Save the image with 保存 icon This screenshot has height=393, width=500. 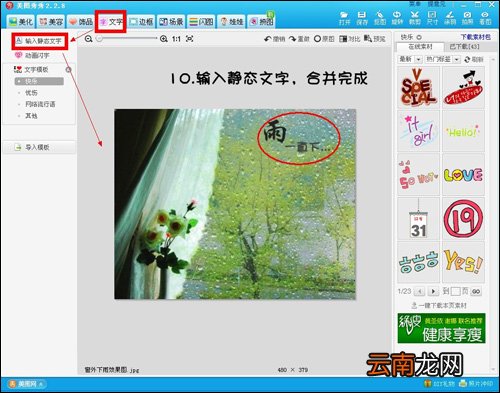pyautogui.click(x=362, y=18)
